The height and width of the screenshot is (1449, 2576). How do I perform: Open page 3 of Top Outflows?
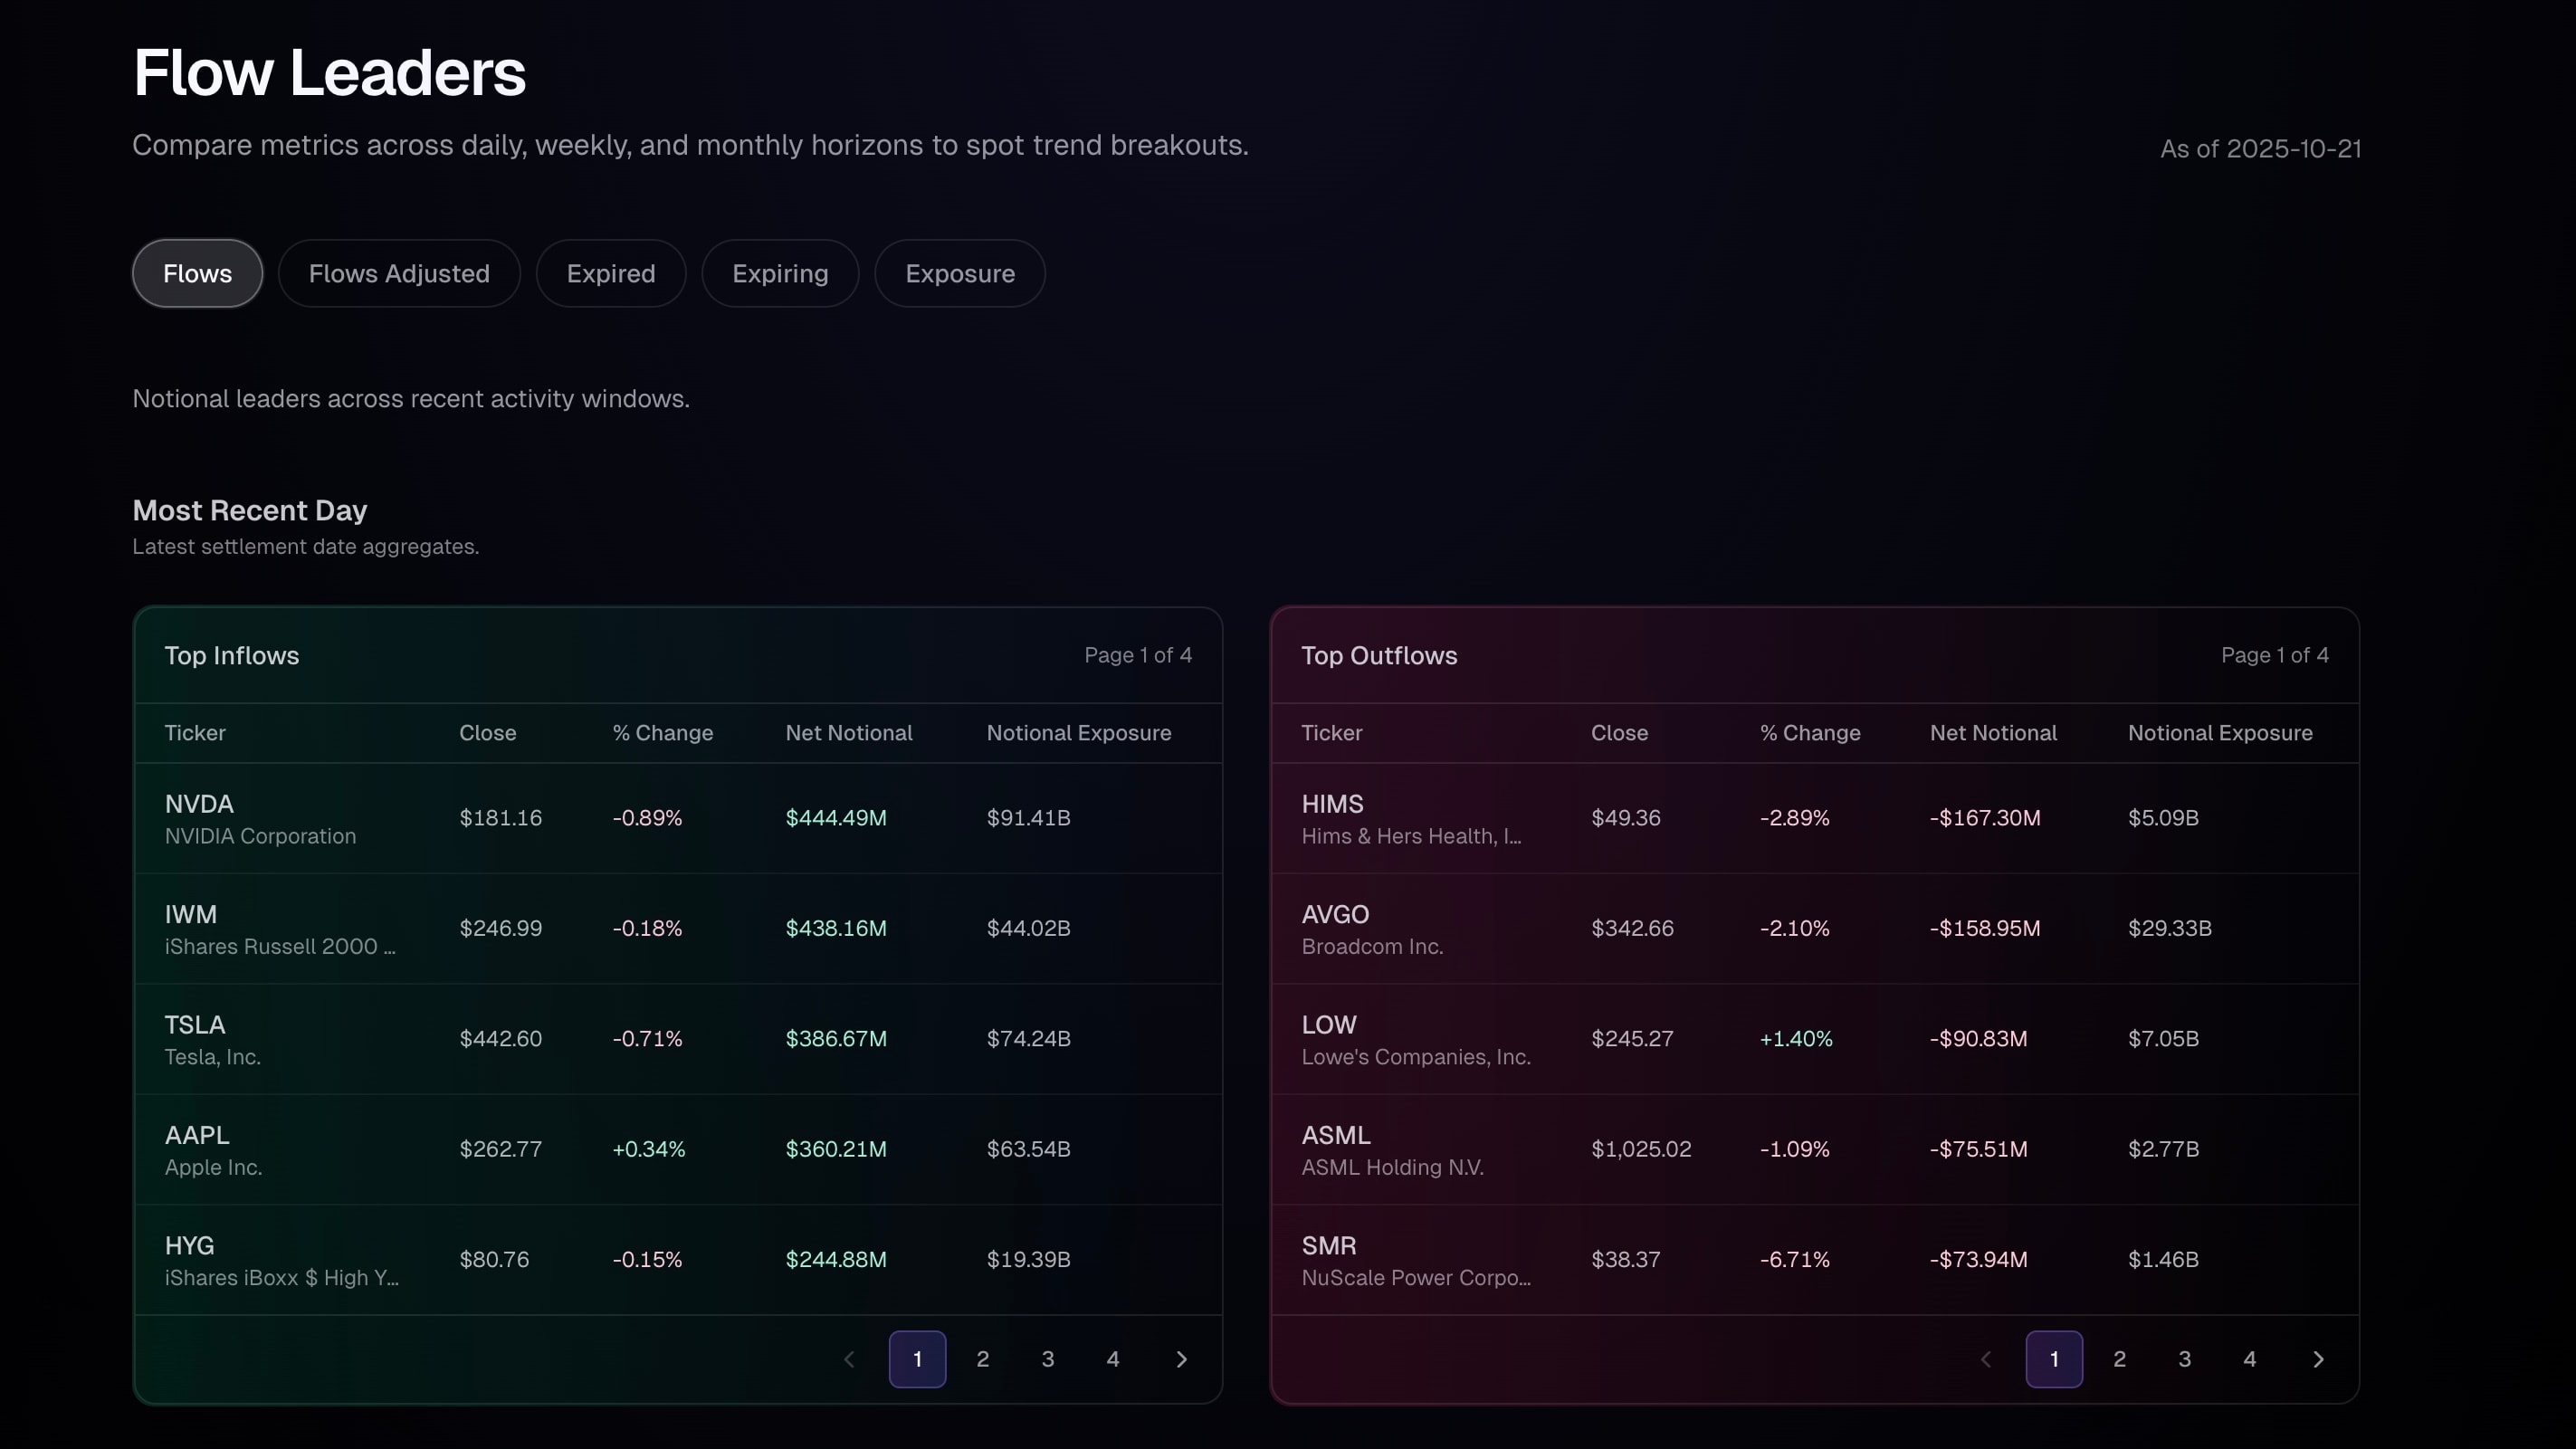[2184, 1359]
